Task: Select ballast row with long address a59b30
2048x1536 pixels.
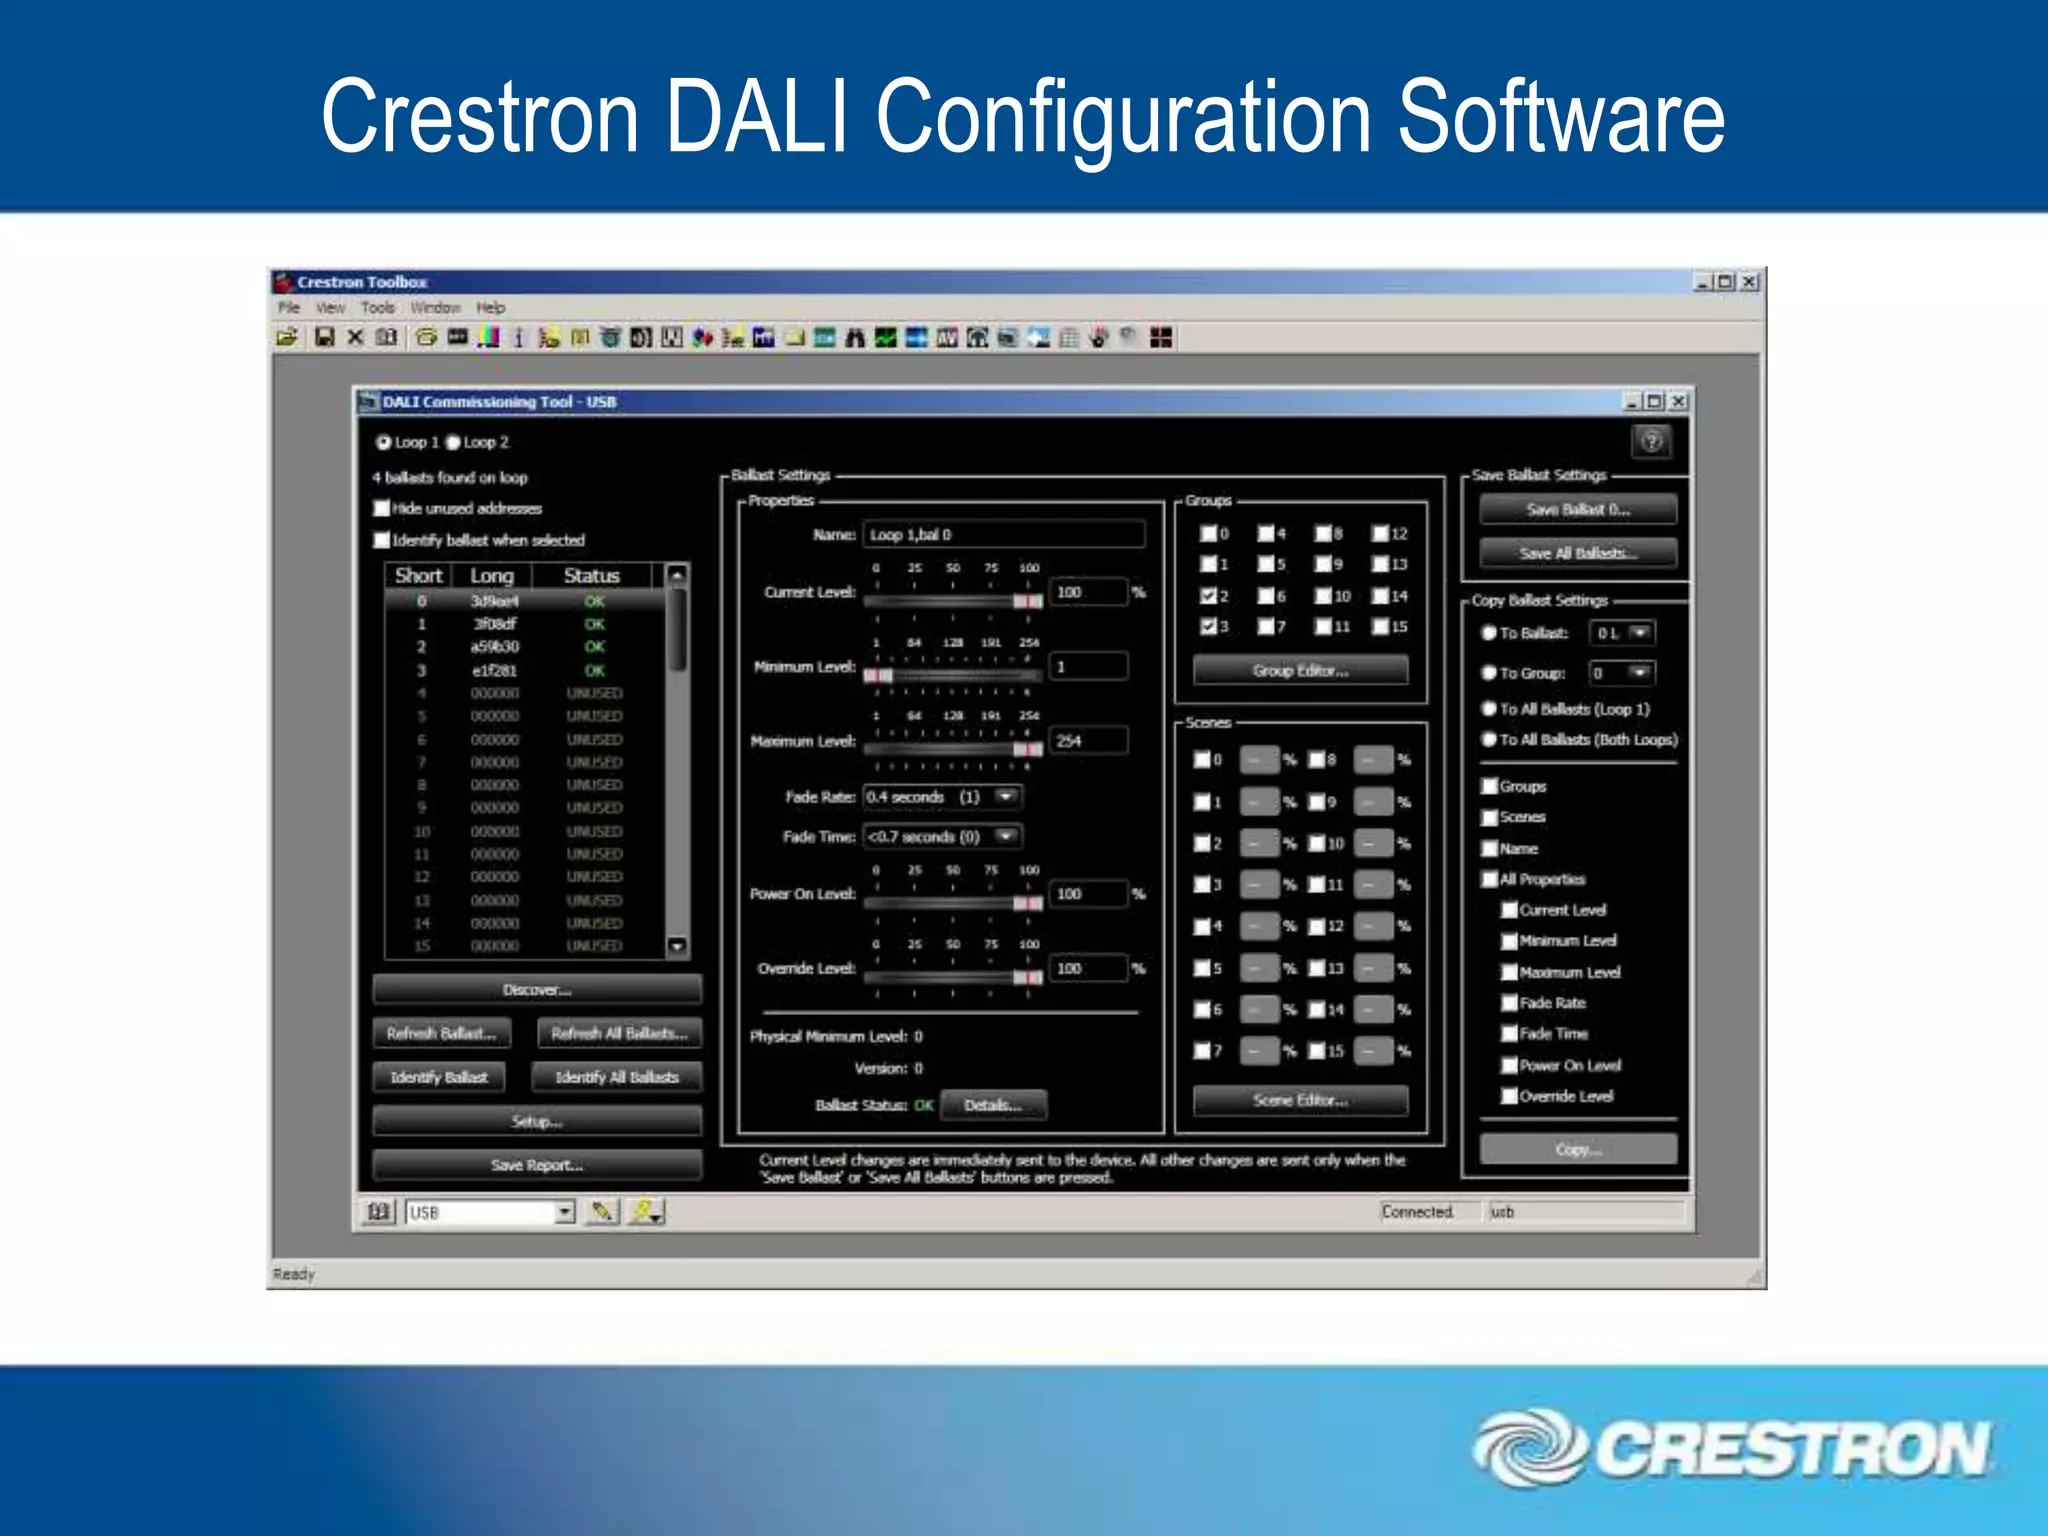Action: [x=525, y=647]
